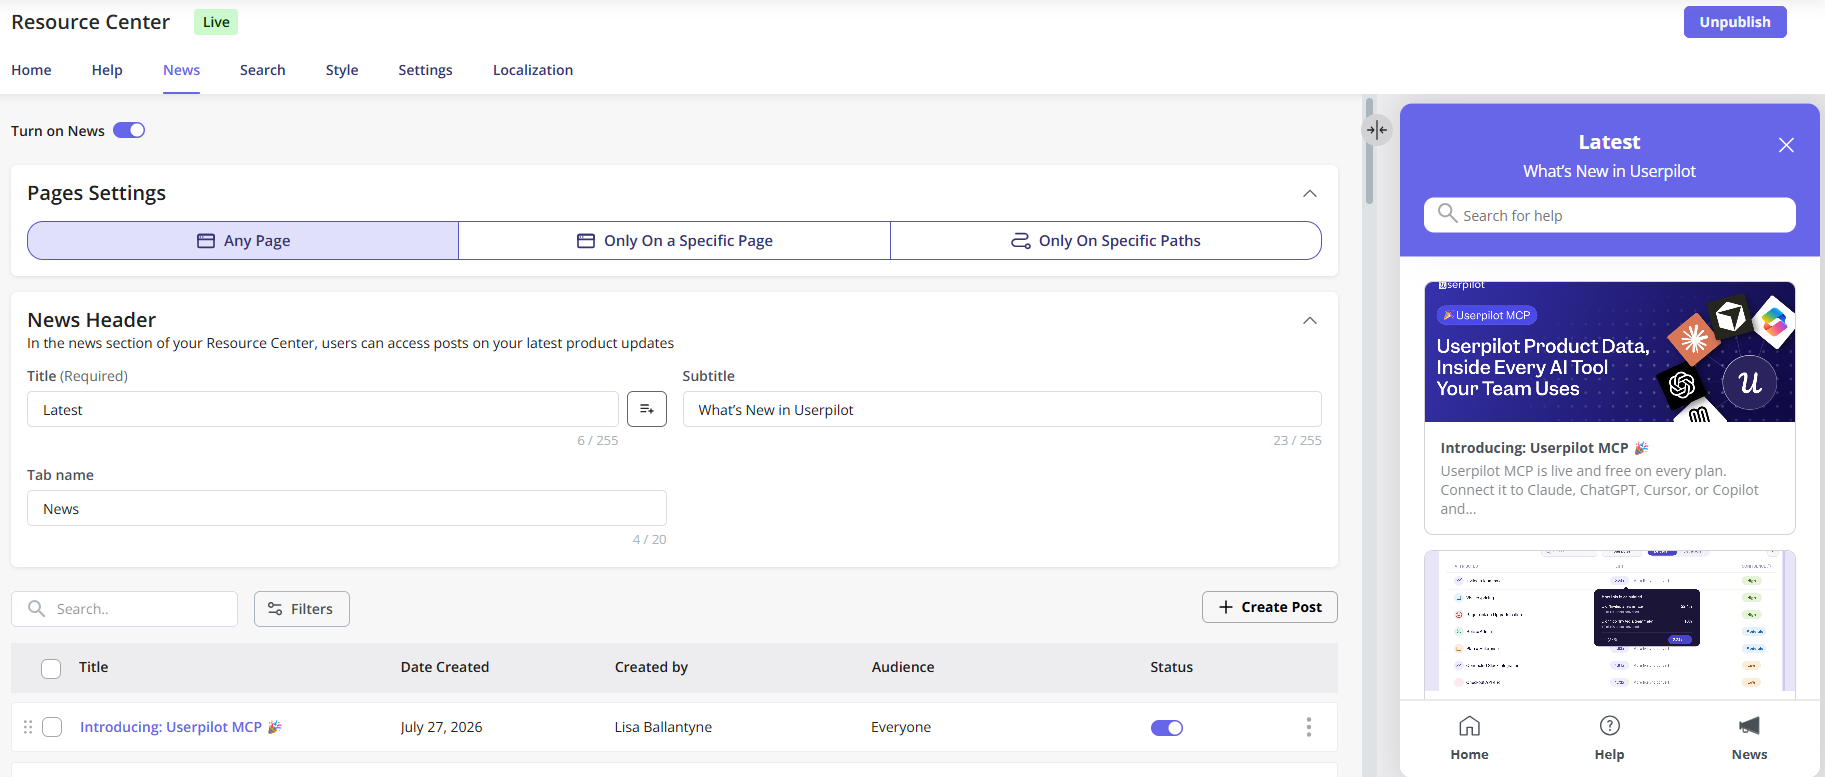Click the posts Search.. input field
Image resolution: width=1825 pixels, height=777 pixels.
(x=124, y=609)
